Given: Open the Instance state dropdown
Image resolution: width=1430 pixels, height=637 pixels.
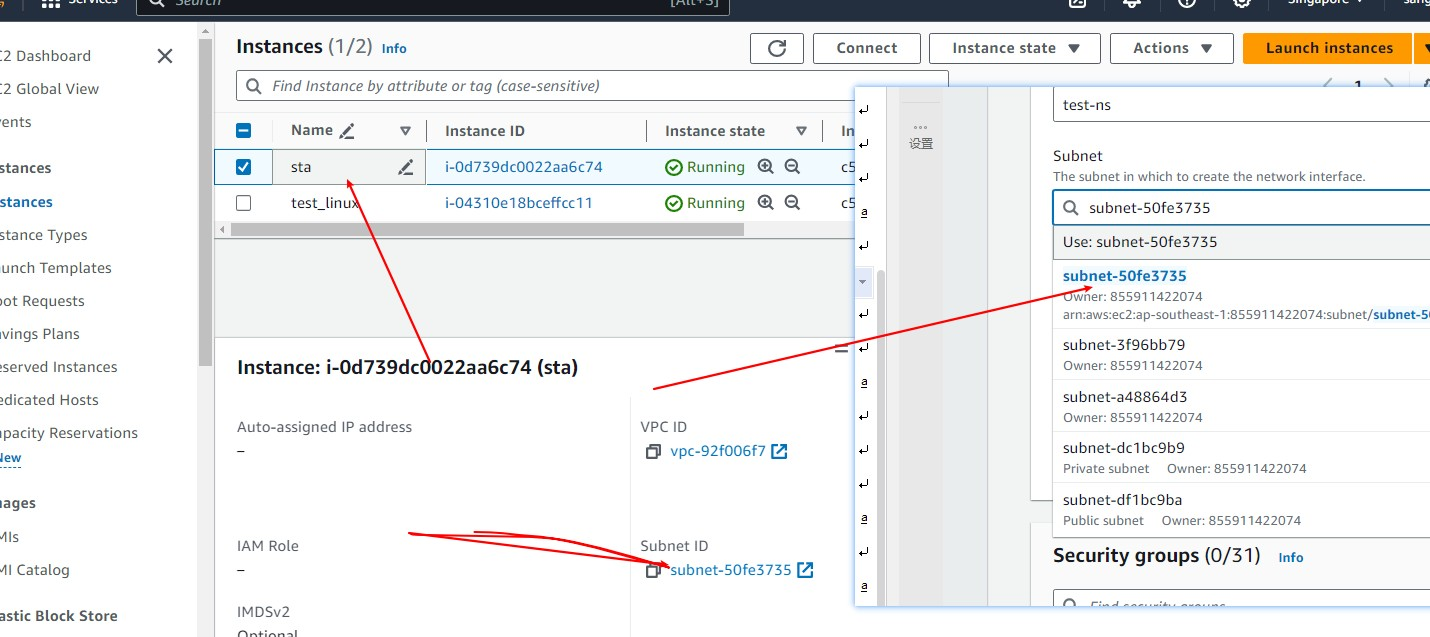Looking at the screenshot, I should (x=1015, y=48).
